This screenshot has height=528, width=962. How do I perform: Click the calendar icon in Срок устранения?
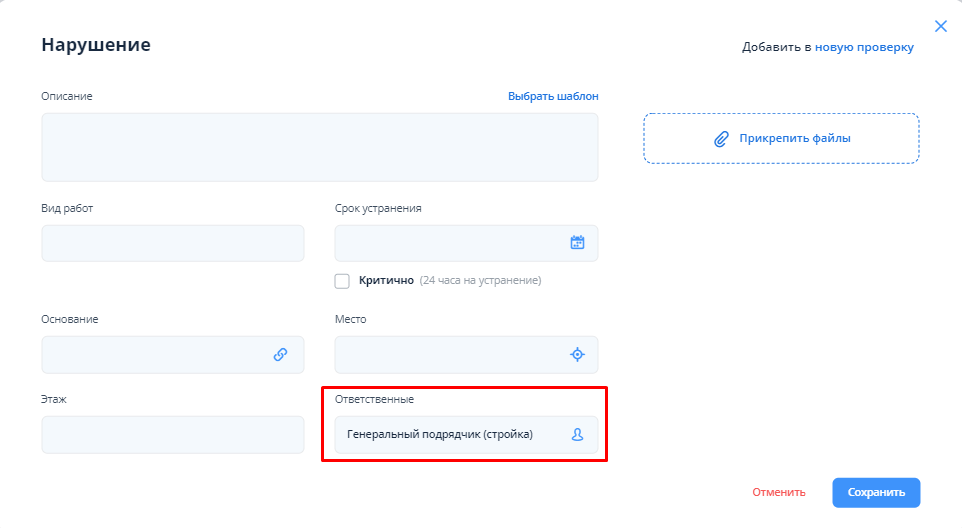pos(577,242)
